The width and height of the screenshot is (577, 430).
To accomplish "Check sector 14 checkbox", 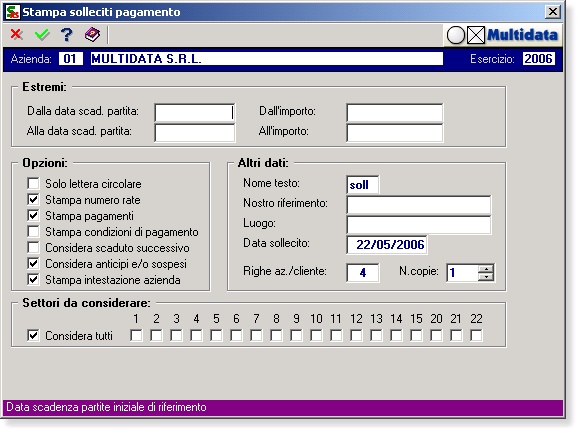I will click(396, 335).
